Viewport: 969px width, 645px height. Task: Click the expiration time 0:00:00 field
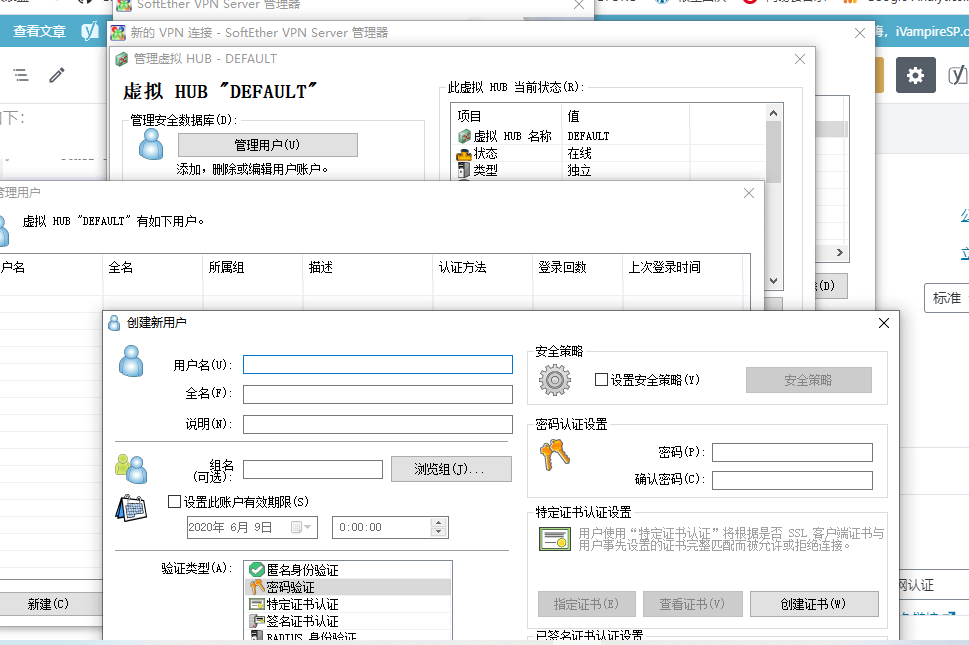tap(381, 527)
